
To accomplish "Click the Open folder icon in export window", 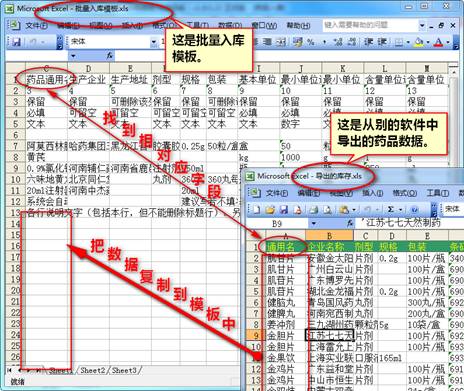I will (x=270, y=210).
